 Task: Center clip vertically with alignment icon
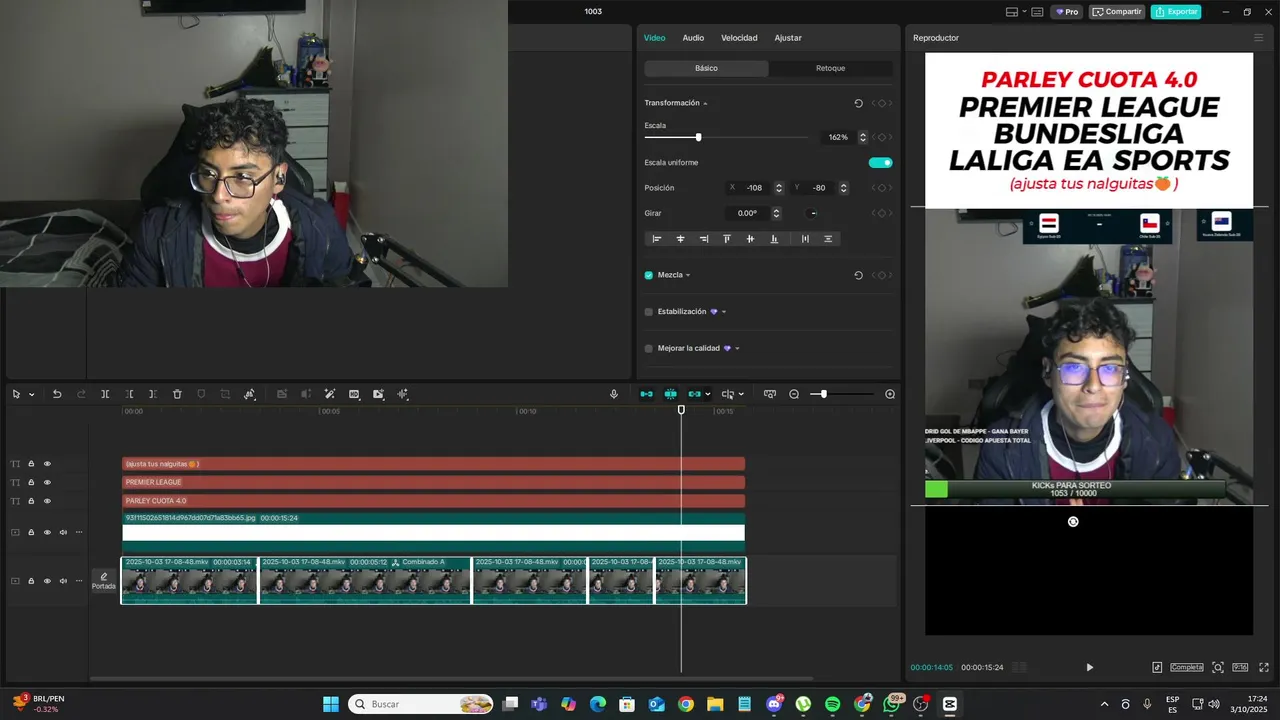pyautogui.click(x=750, y=239)
